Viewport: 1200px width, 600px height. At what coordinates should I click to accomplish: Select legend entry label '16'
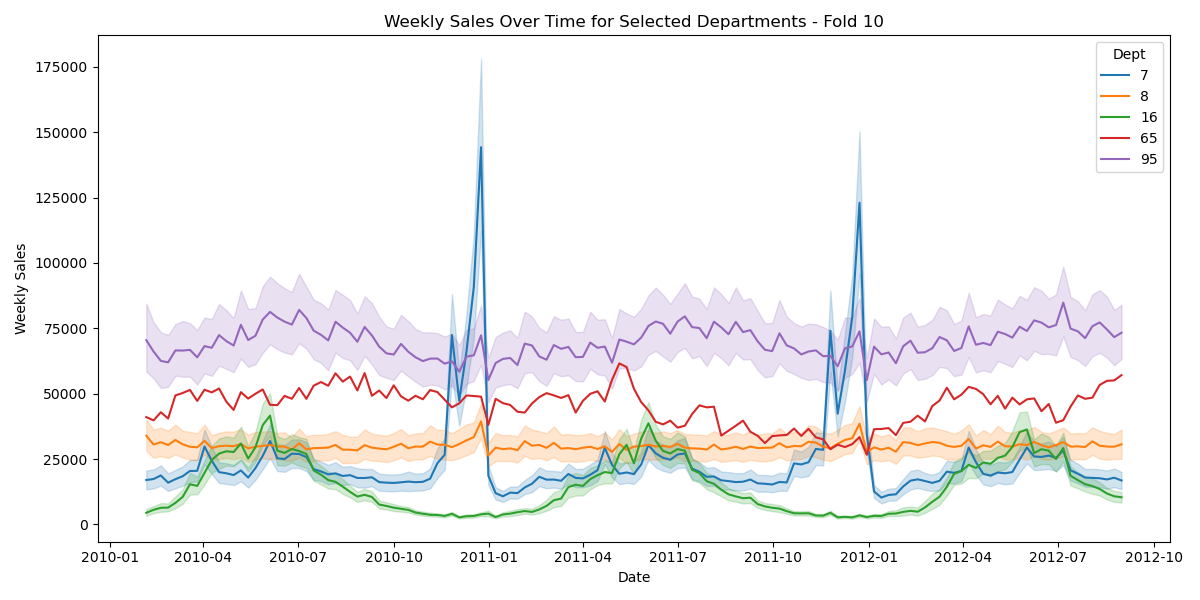tap(1149, 117)
